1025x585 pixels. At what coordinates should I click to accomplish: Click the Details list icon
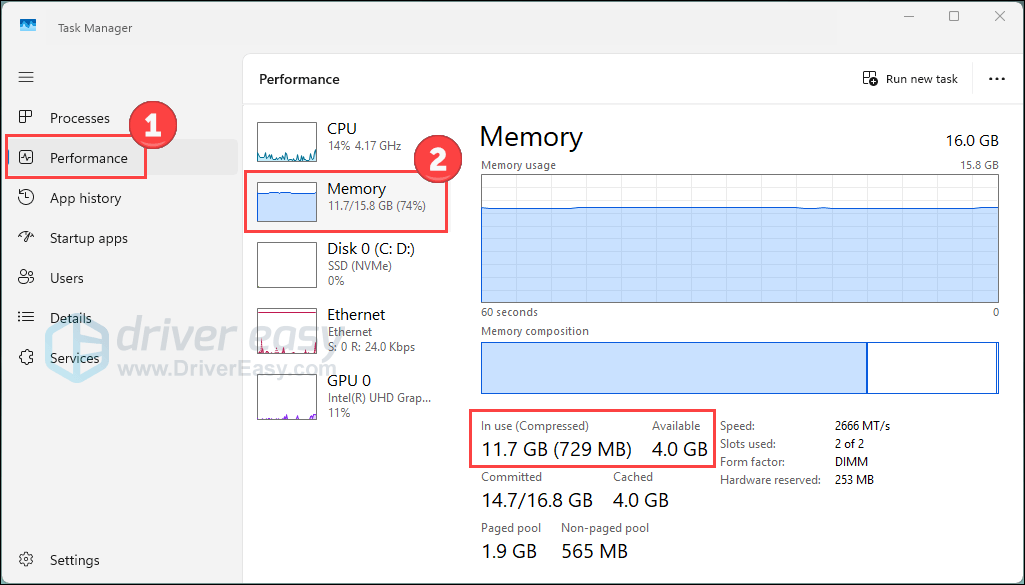[x=27, y=318]
